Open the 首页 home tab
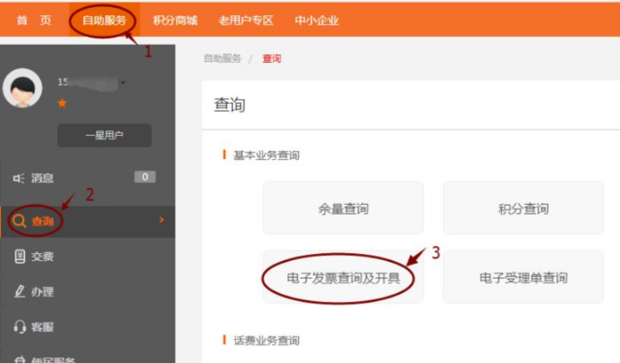The height and width of the screenshot is (363, 620). (x=34, y=20)
